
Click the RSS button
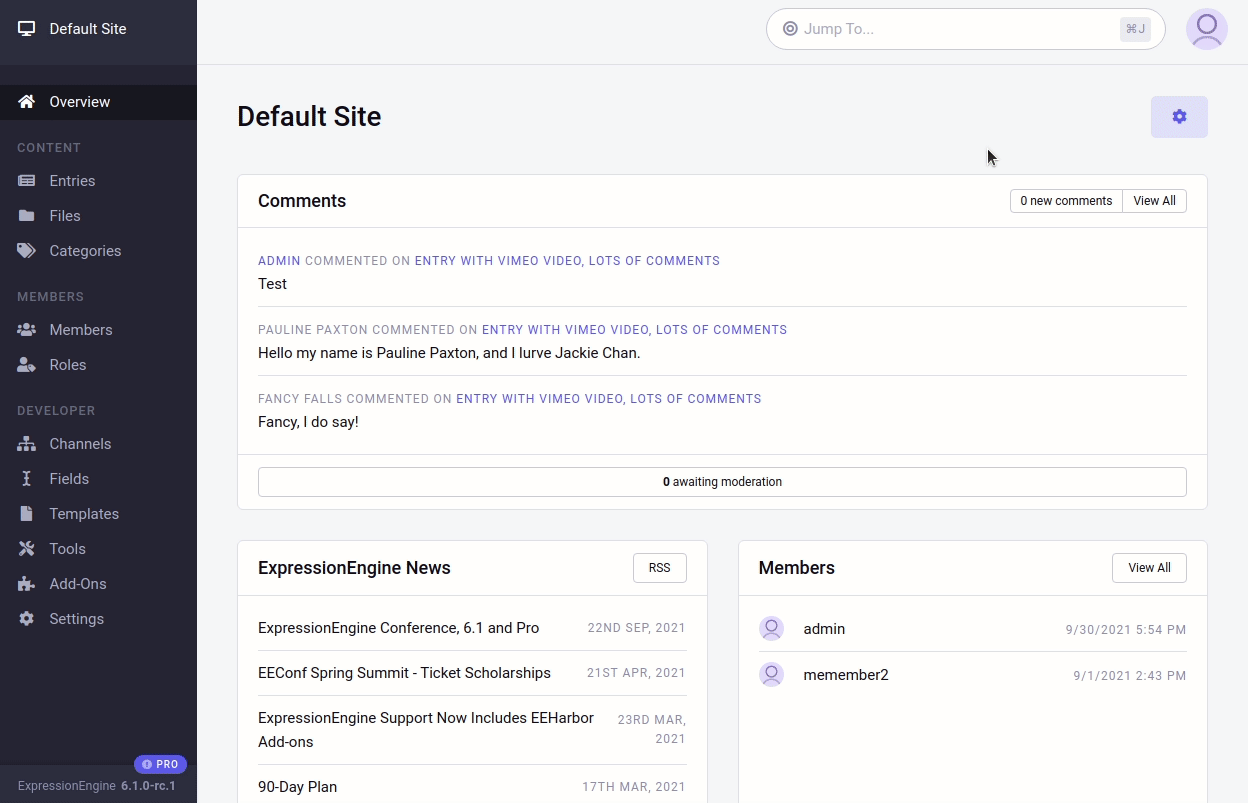click(x=659, y=568)
